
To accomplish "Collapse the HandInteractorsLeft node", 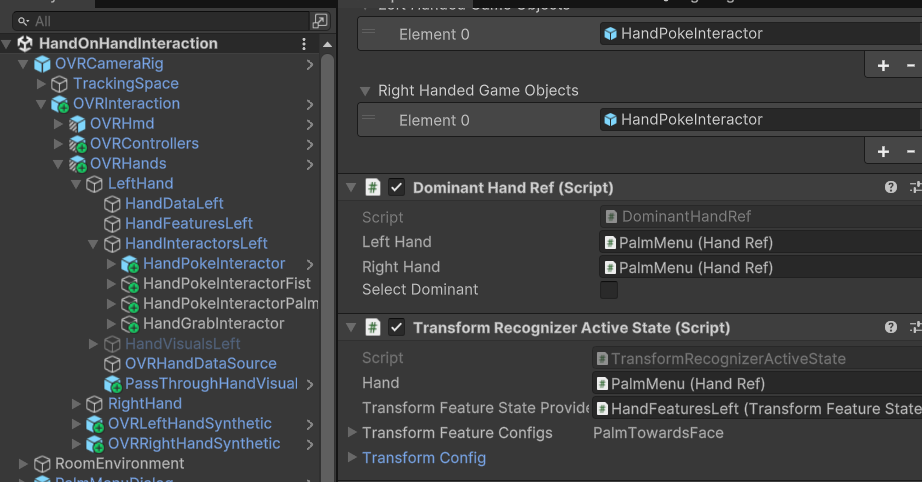I will [93, 244].
